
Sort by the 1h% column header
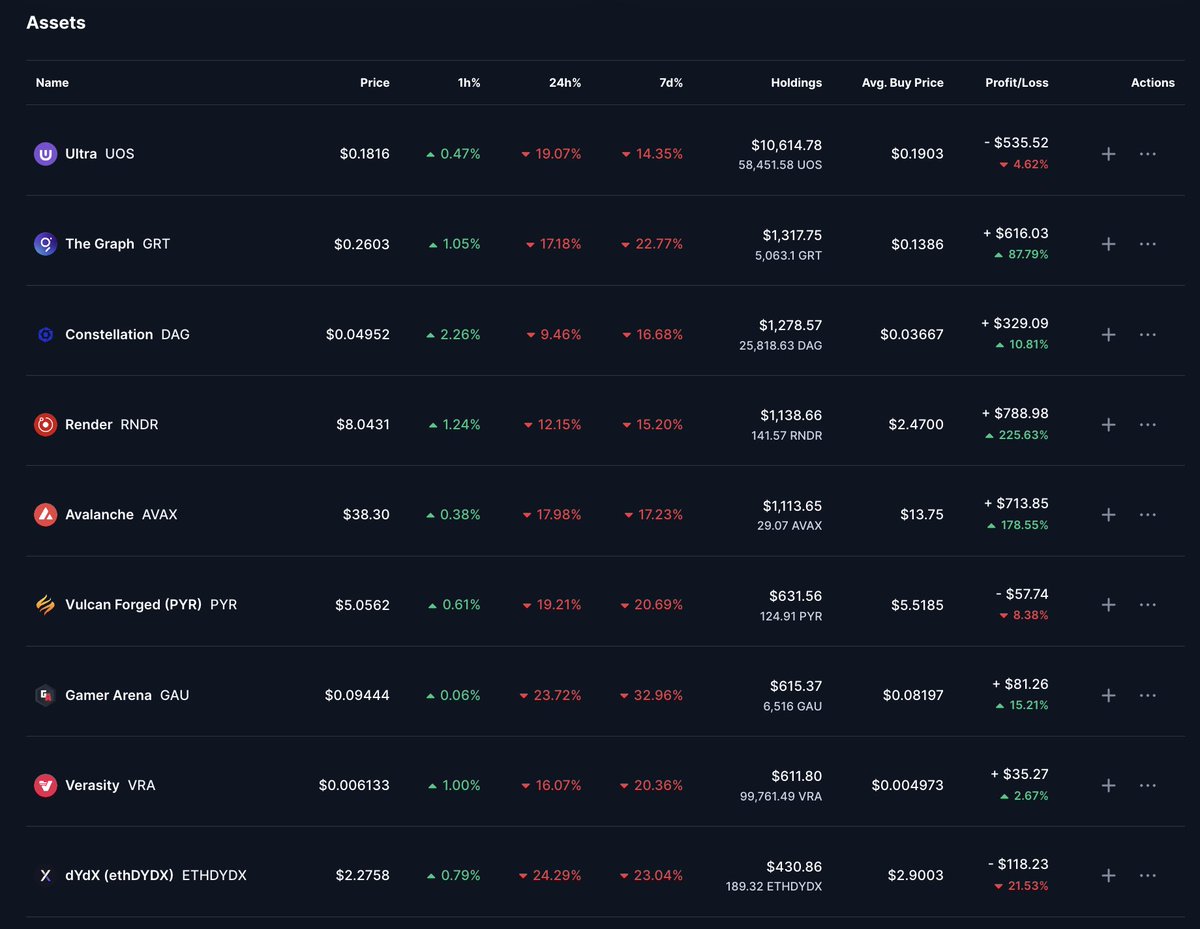[x=469, y=83]
